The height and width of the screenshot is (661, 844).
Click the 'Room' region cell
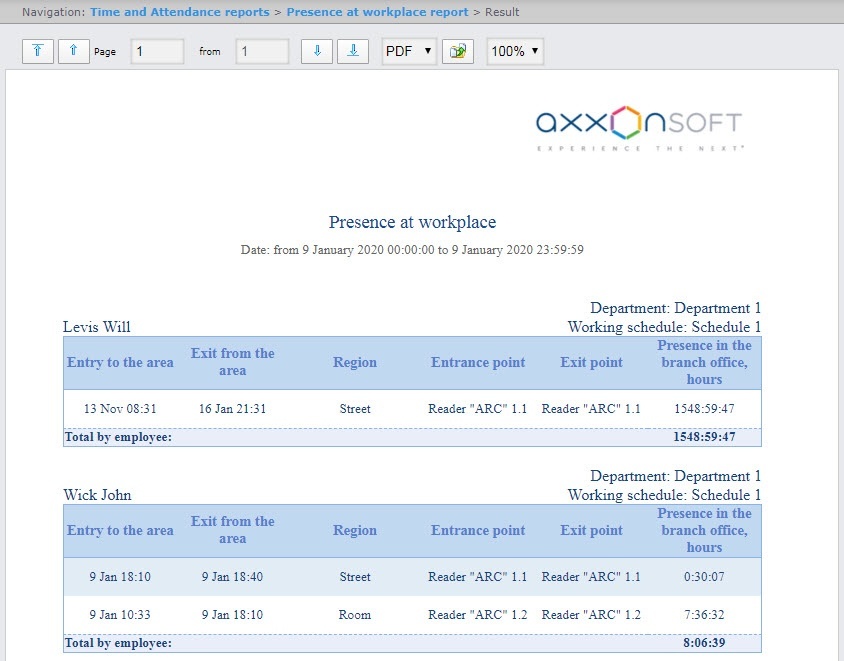click(x=355, y=615)
